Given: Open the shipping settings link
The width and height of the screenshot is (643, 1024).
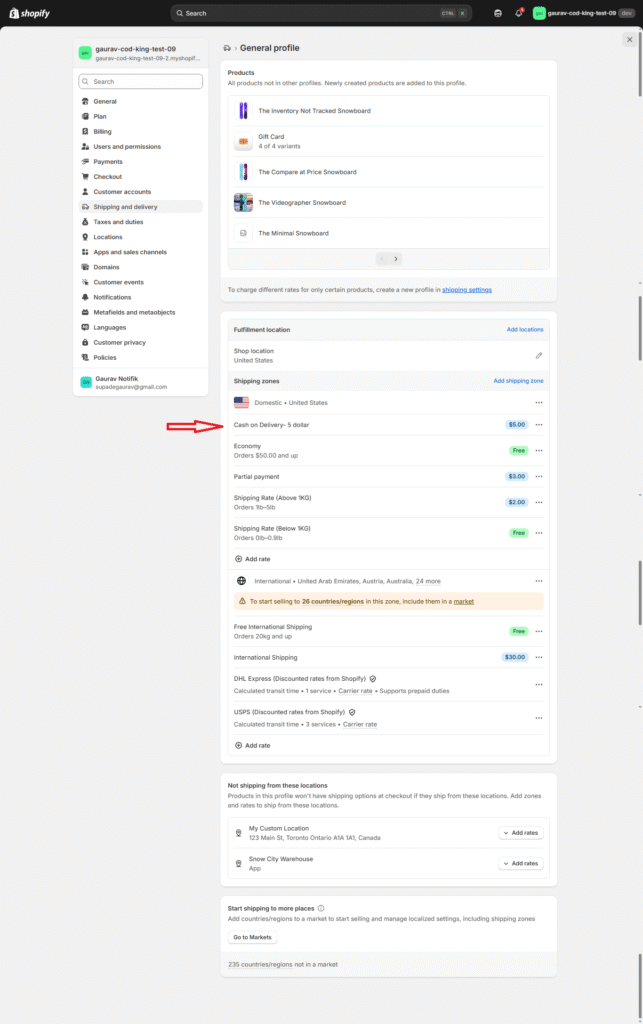Looking at the screenshot, I should tap(467, 290).
